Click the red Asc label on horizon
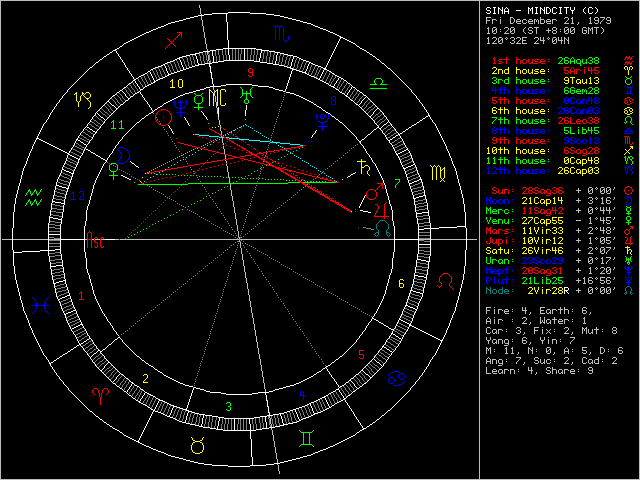The image size is (640, 480). pos(95,241)
